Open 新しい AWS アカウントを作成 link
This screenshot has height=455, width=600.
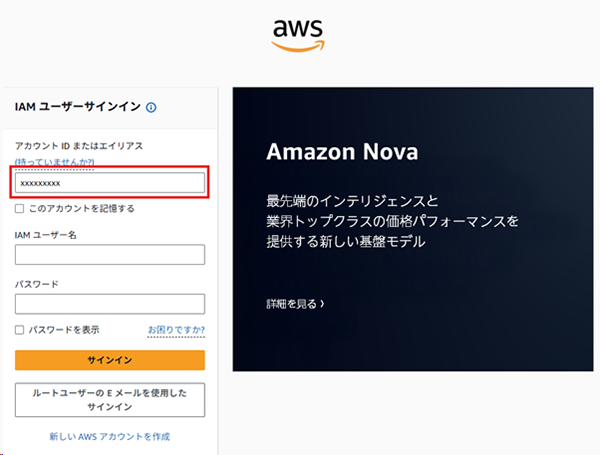click(x=110, y=437)
